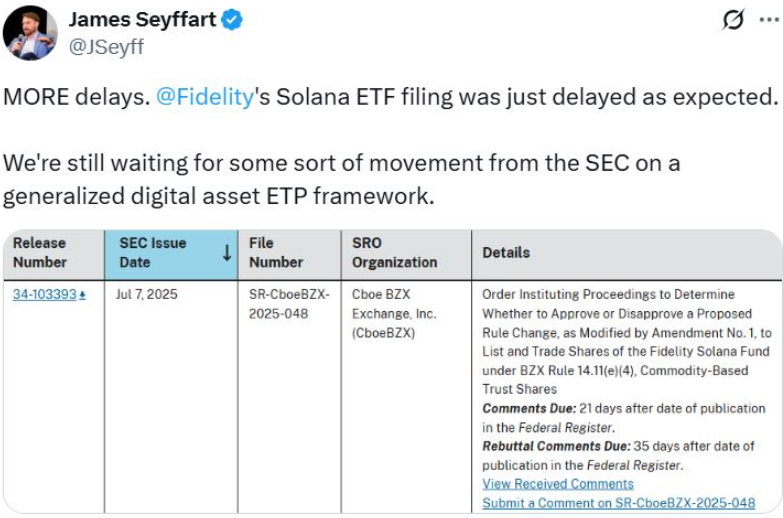The image size is (783, 518).
Task: Open the three-dot more options menu
Action: (x=767, y=20)
